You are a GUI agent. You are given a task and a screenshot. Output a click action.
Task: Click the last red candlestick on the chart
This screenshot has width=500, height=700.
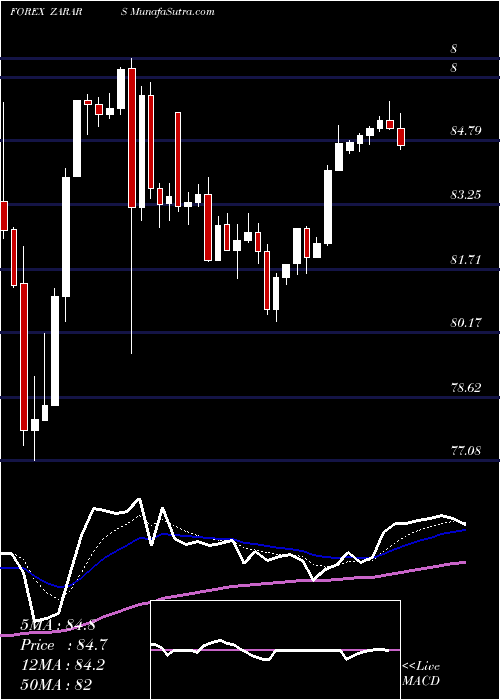(401, 136)
